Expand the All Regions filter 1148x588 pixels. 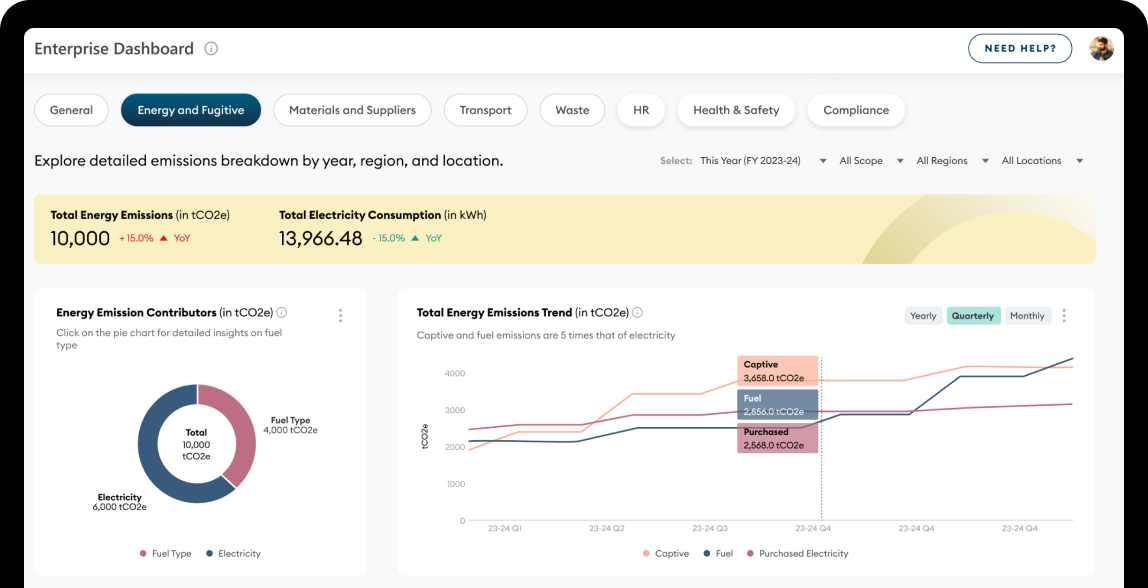(952, 161)
